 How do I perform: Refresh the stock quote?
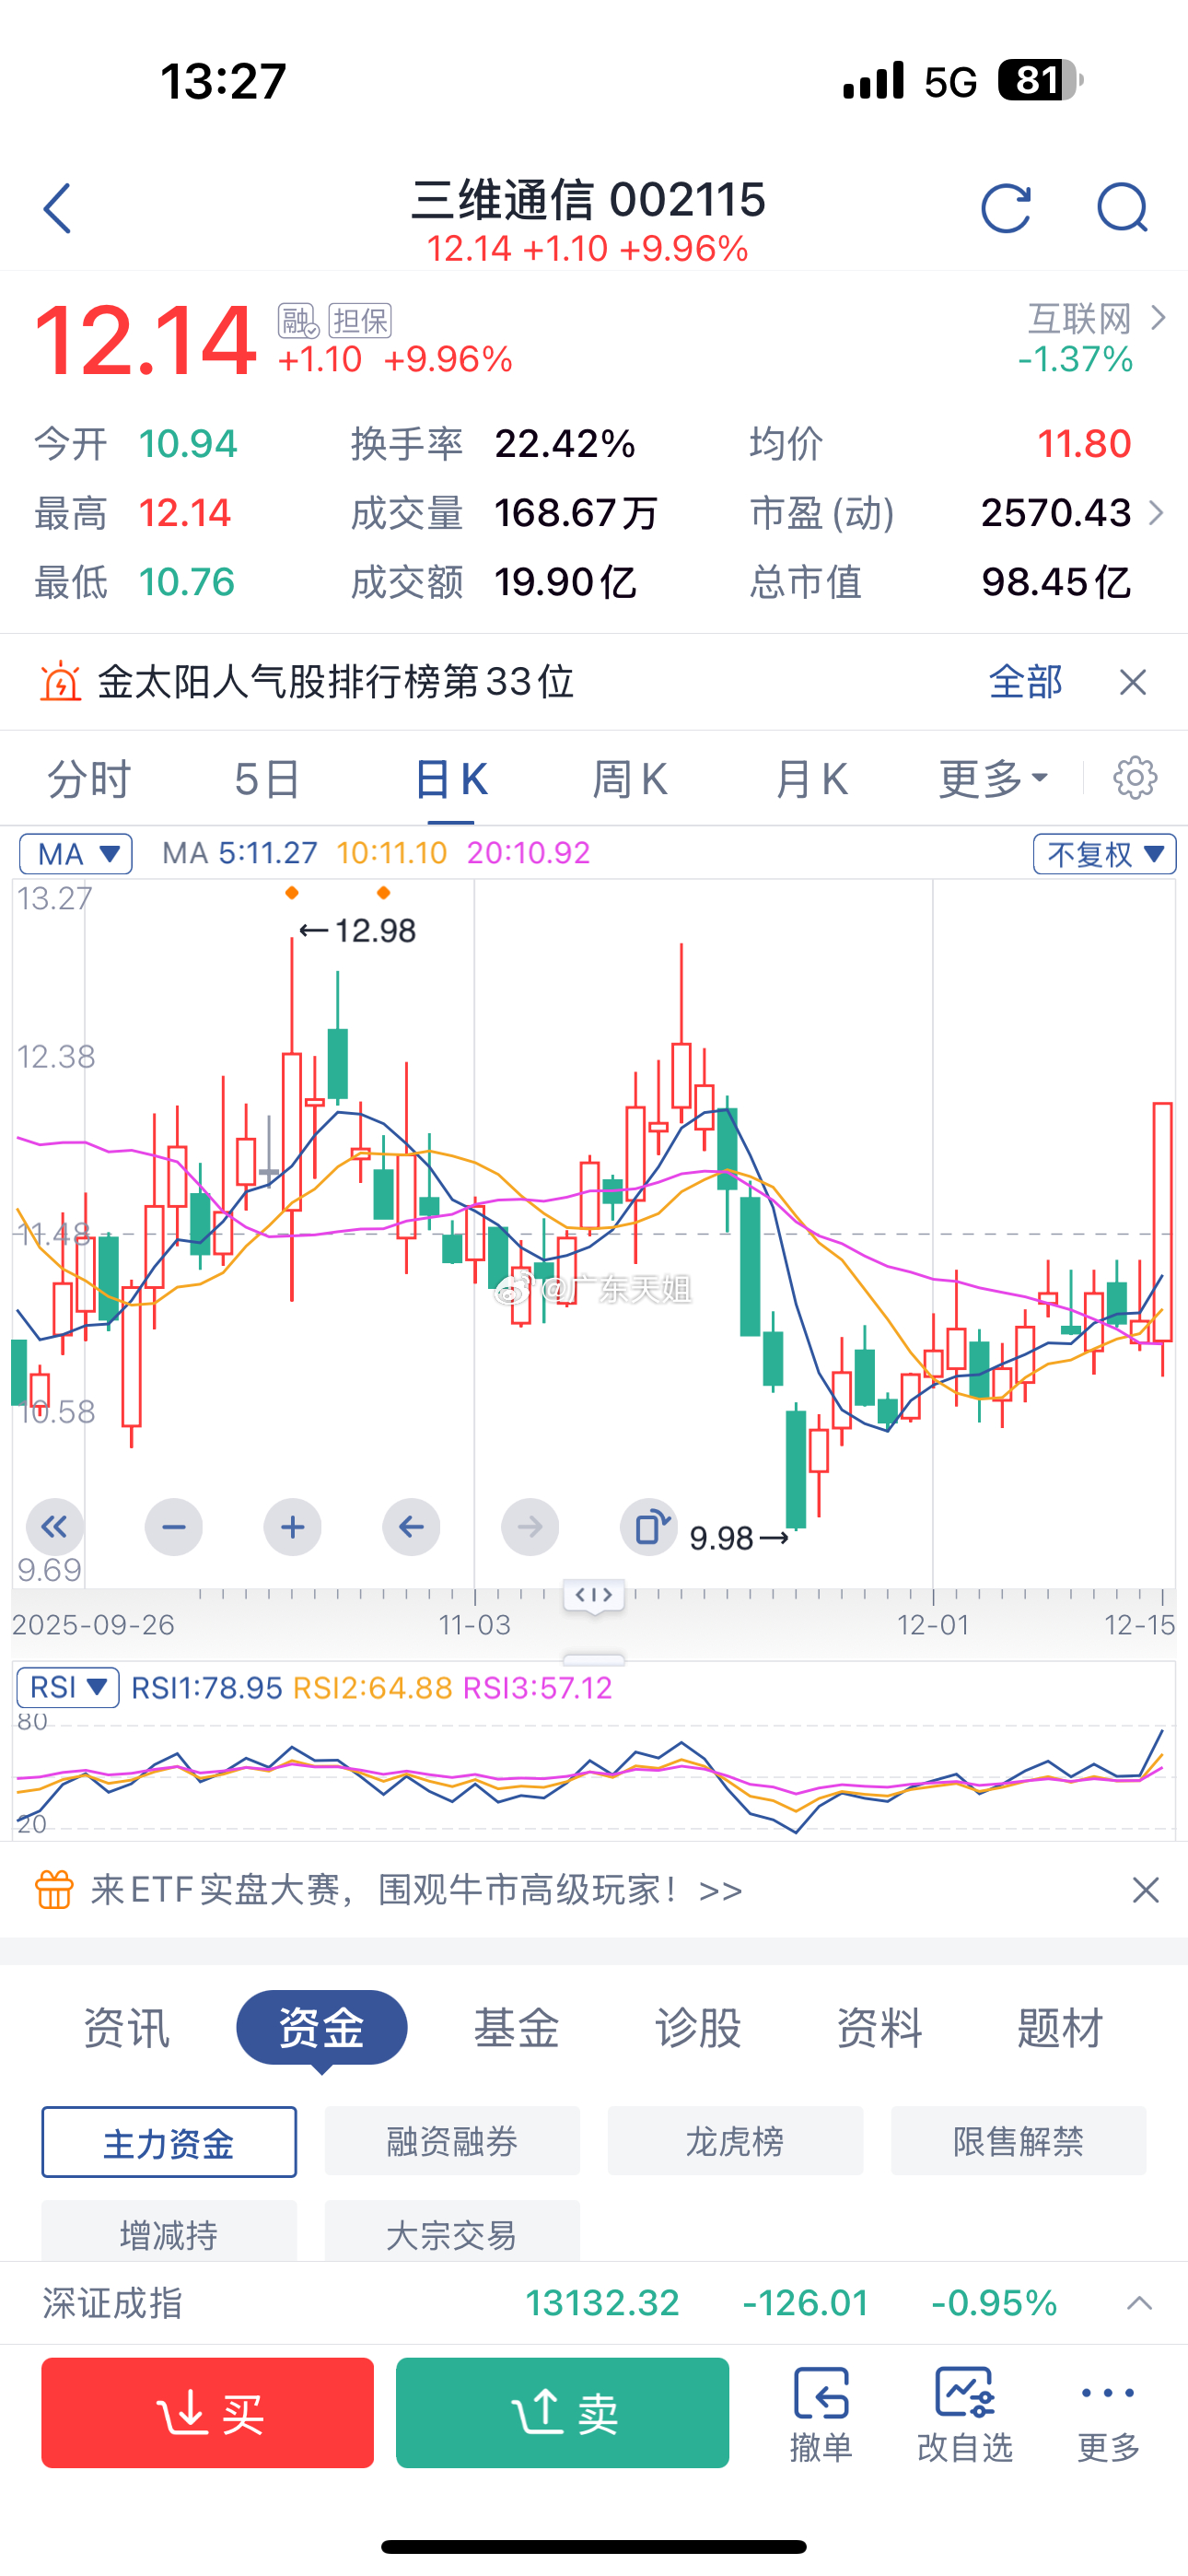[x=1006, y=208]
